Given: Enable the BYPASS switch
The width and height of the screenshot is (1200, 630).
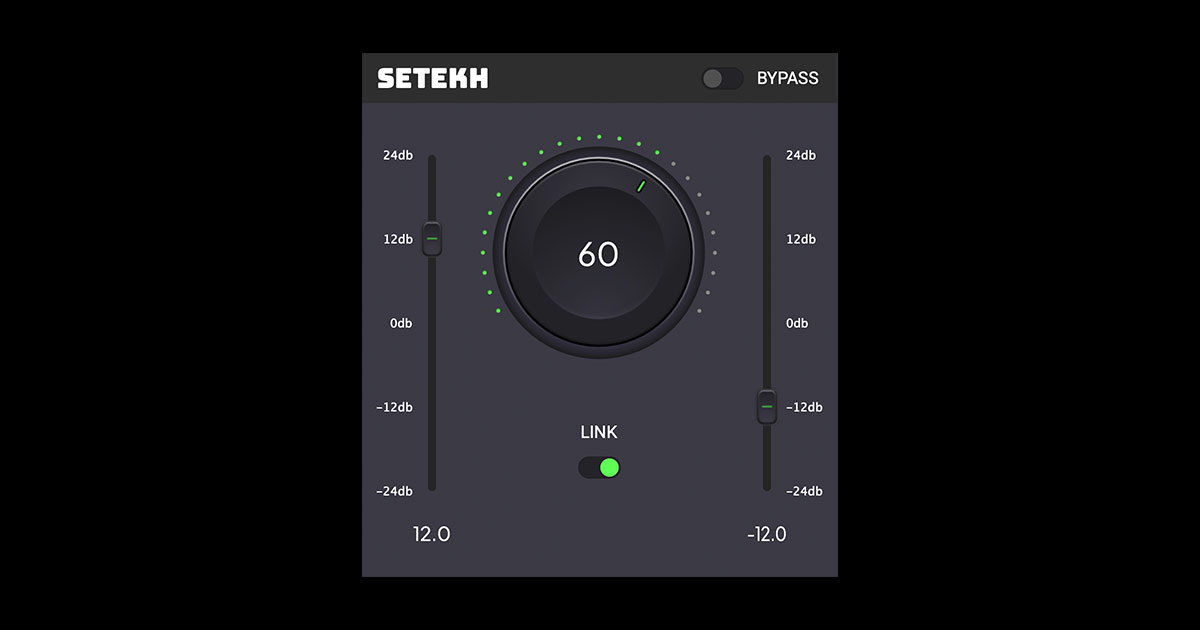Looking at the screenshot, I should tap(723, 77).
